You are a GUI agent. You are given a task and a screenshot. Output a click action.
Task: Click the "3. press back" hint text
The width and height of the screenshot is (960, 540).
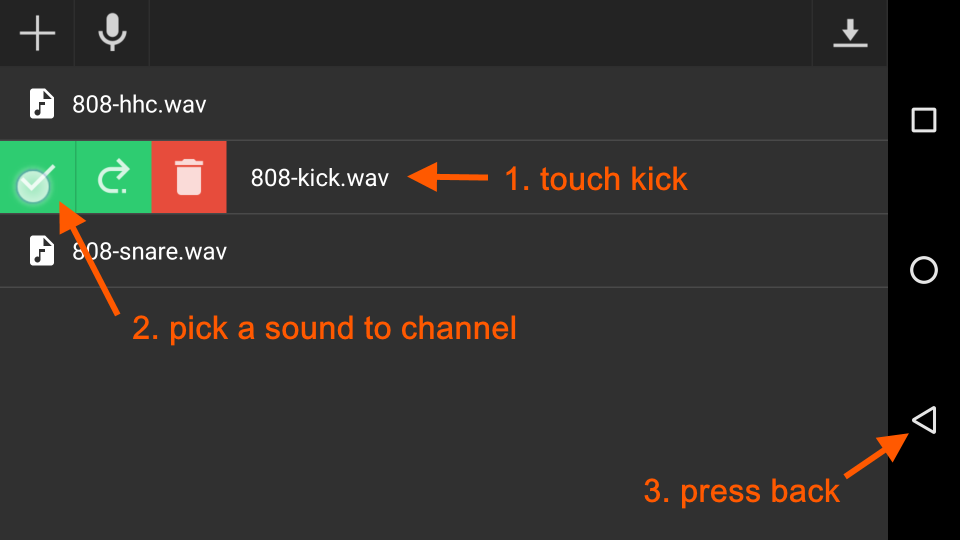point(741,491)
